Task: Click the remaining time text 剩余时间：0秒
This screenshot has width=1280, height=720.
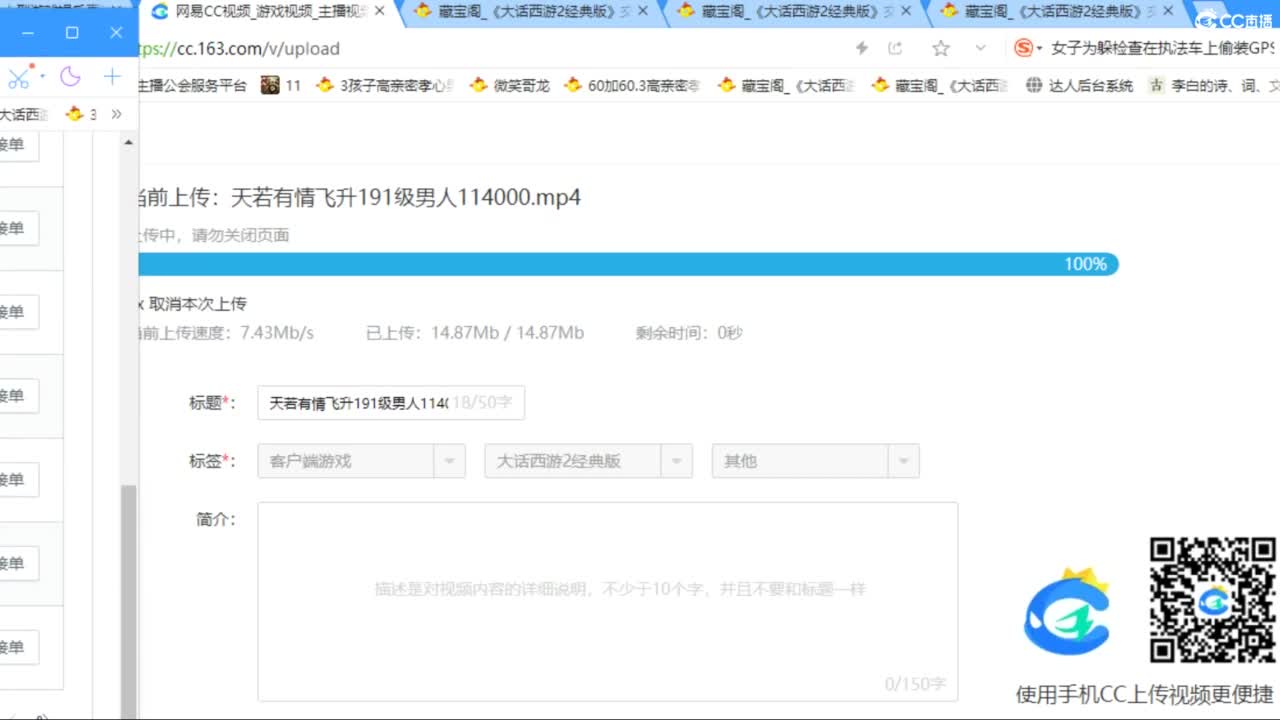Action: (689, 333)
